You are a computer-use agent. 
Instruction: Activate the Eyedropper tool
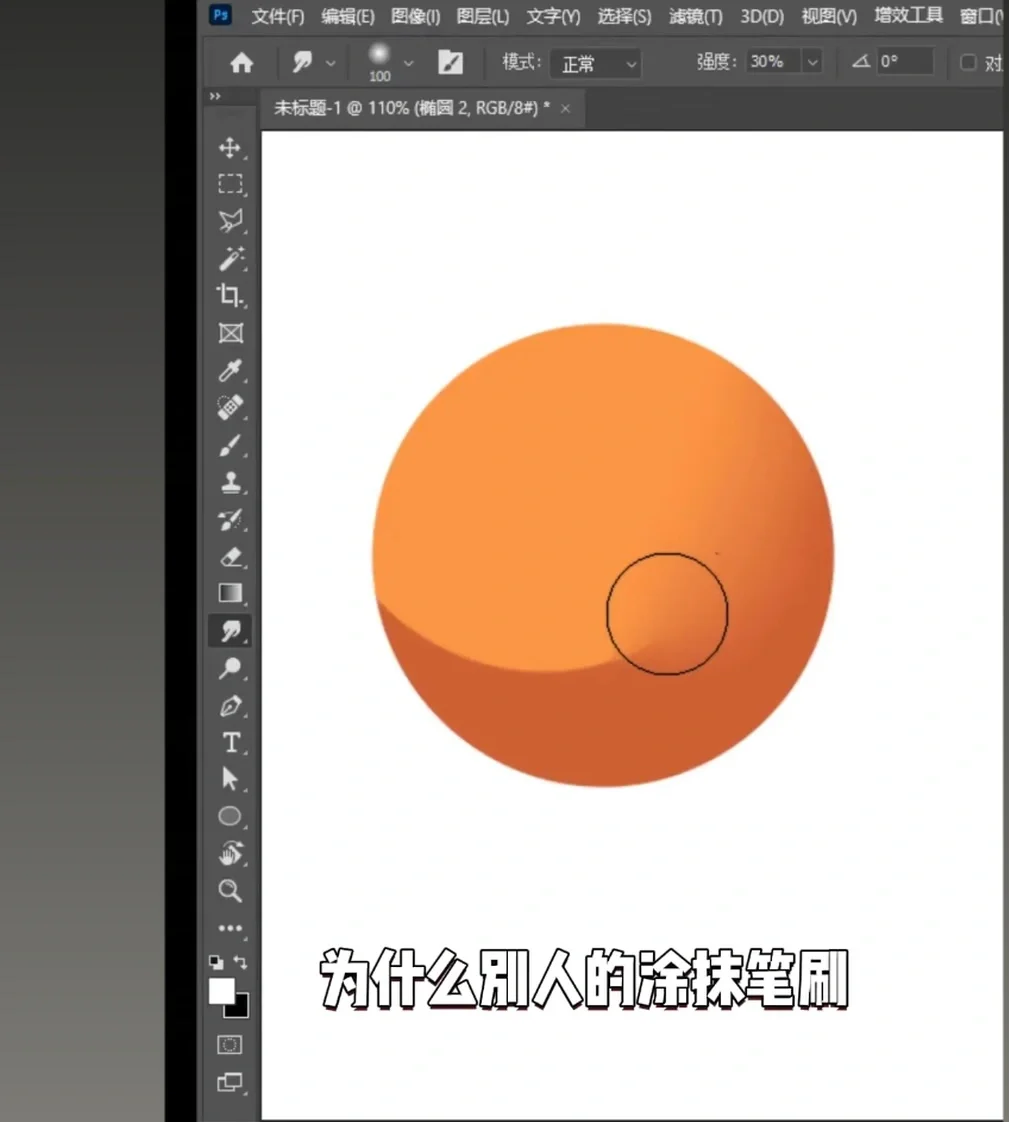[x=230, y=371]
